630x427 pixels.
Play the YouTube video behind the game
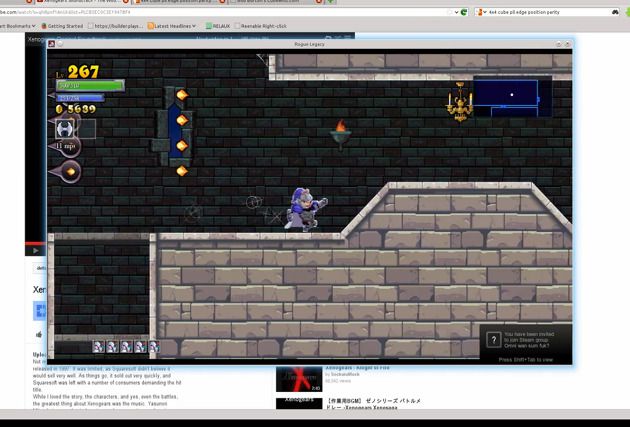[35, 251]
